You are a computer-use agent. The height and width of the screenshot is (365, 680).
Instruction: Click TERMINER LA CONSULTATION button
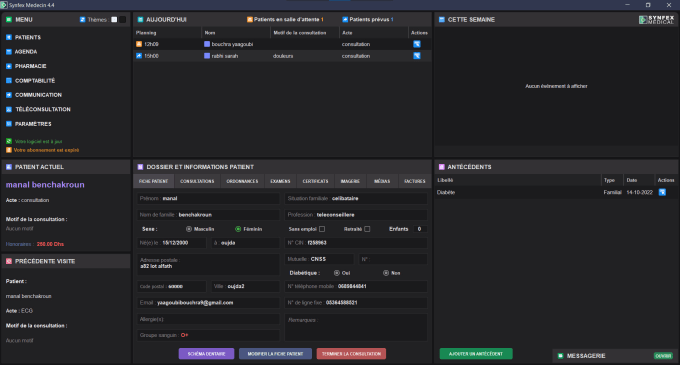coord(351,354)
